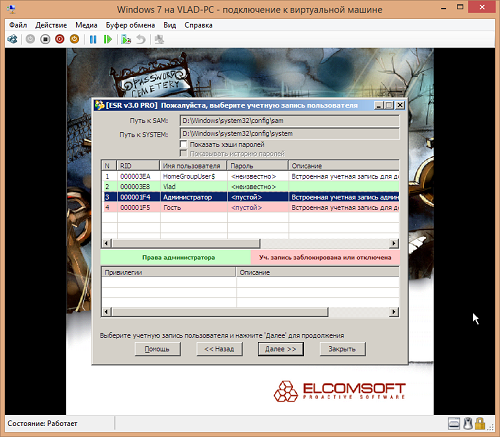The image size is (500, 437).
Task: Select the Vlad user account row
Action: pos(250,186)
